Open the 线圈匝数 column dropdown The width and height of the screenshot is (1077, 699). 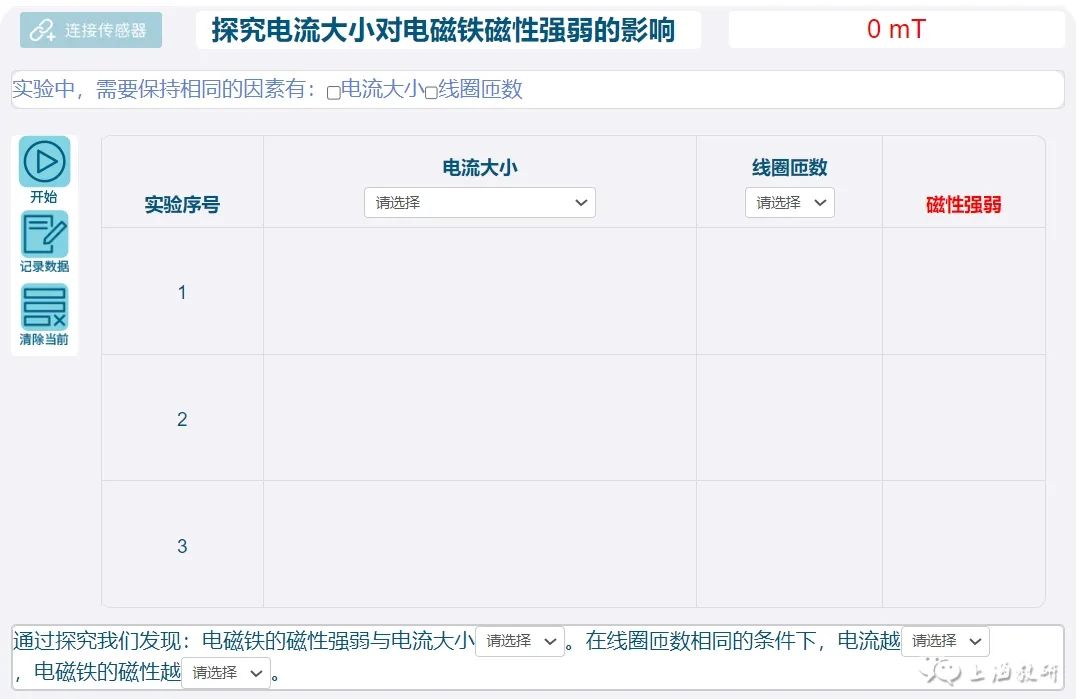tap(790, 203)
